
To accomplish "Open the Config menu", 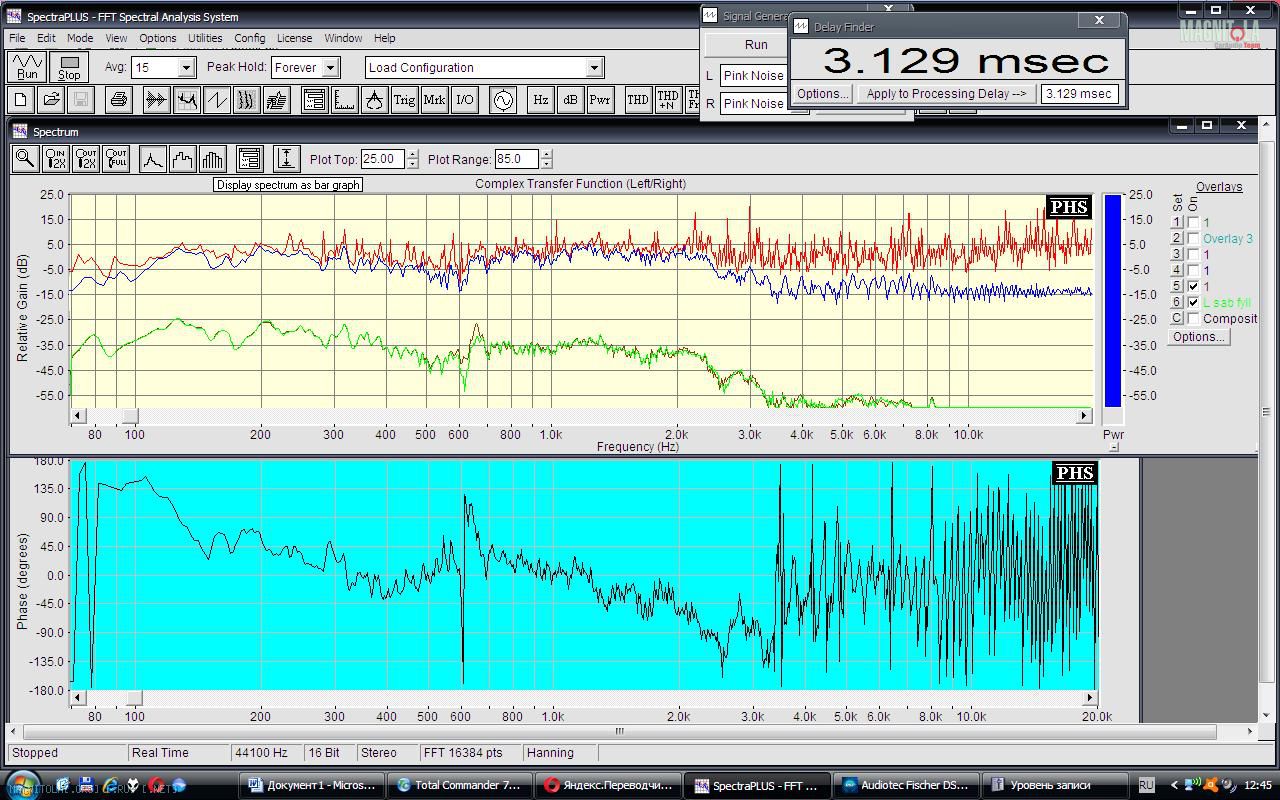I will pyautogui.click(x=250, y=38).
